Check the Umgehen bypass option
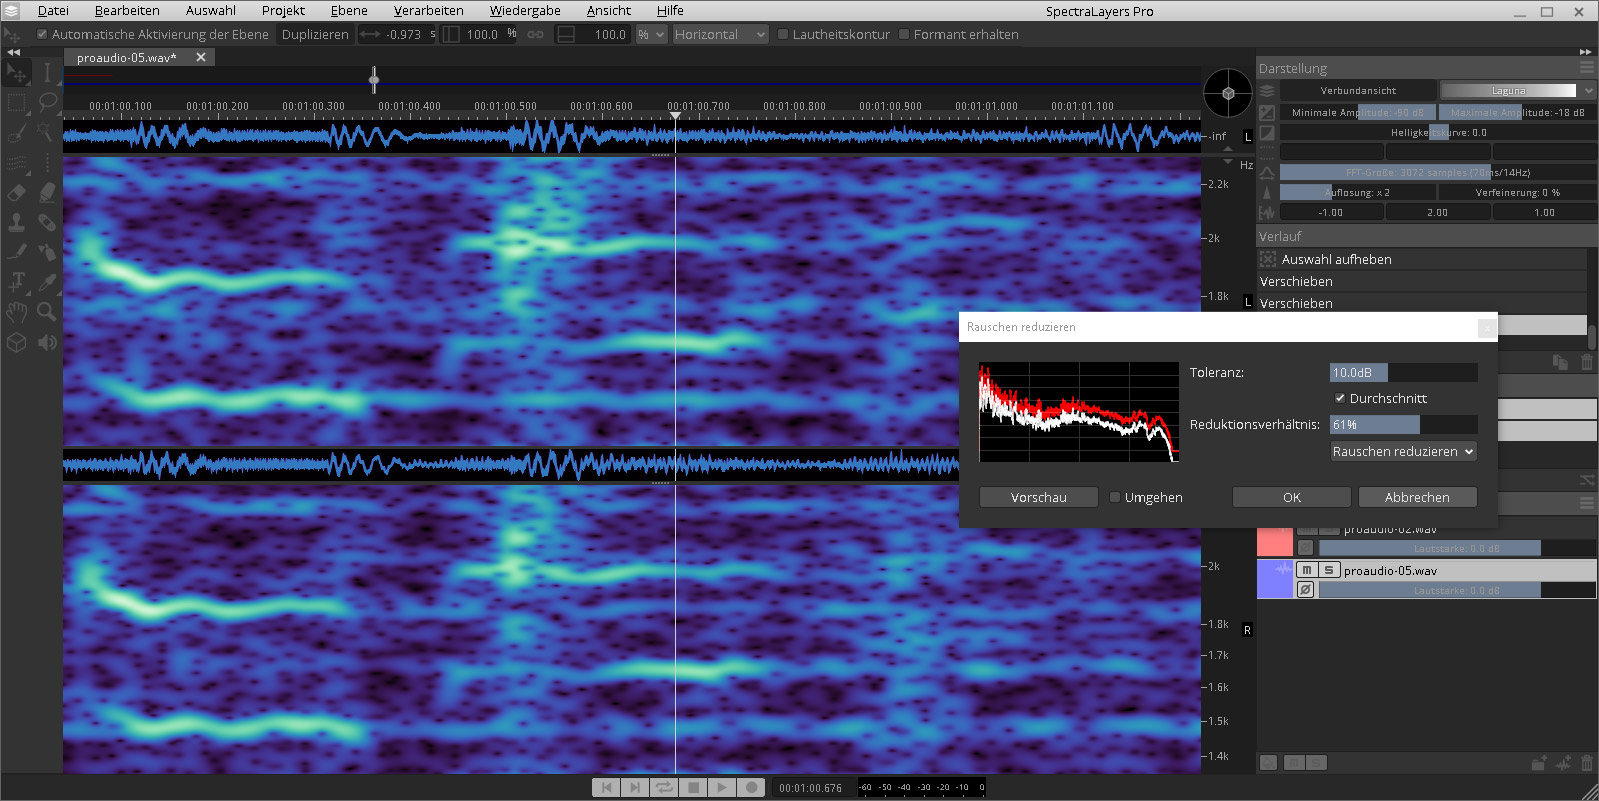Viewport: 1599px width, 801px height. coord(1115,497)
